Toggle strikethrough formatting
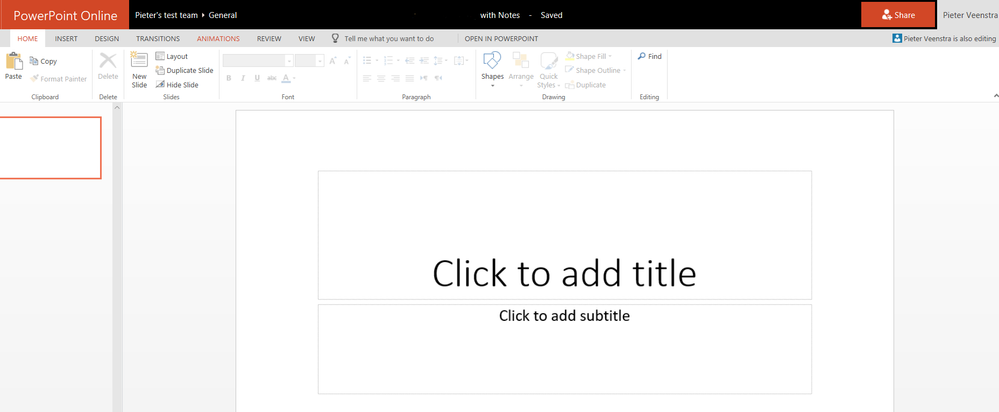Screen dimensions: 999x412 (x=272, y=78)
